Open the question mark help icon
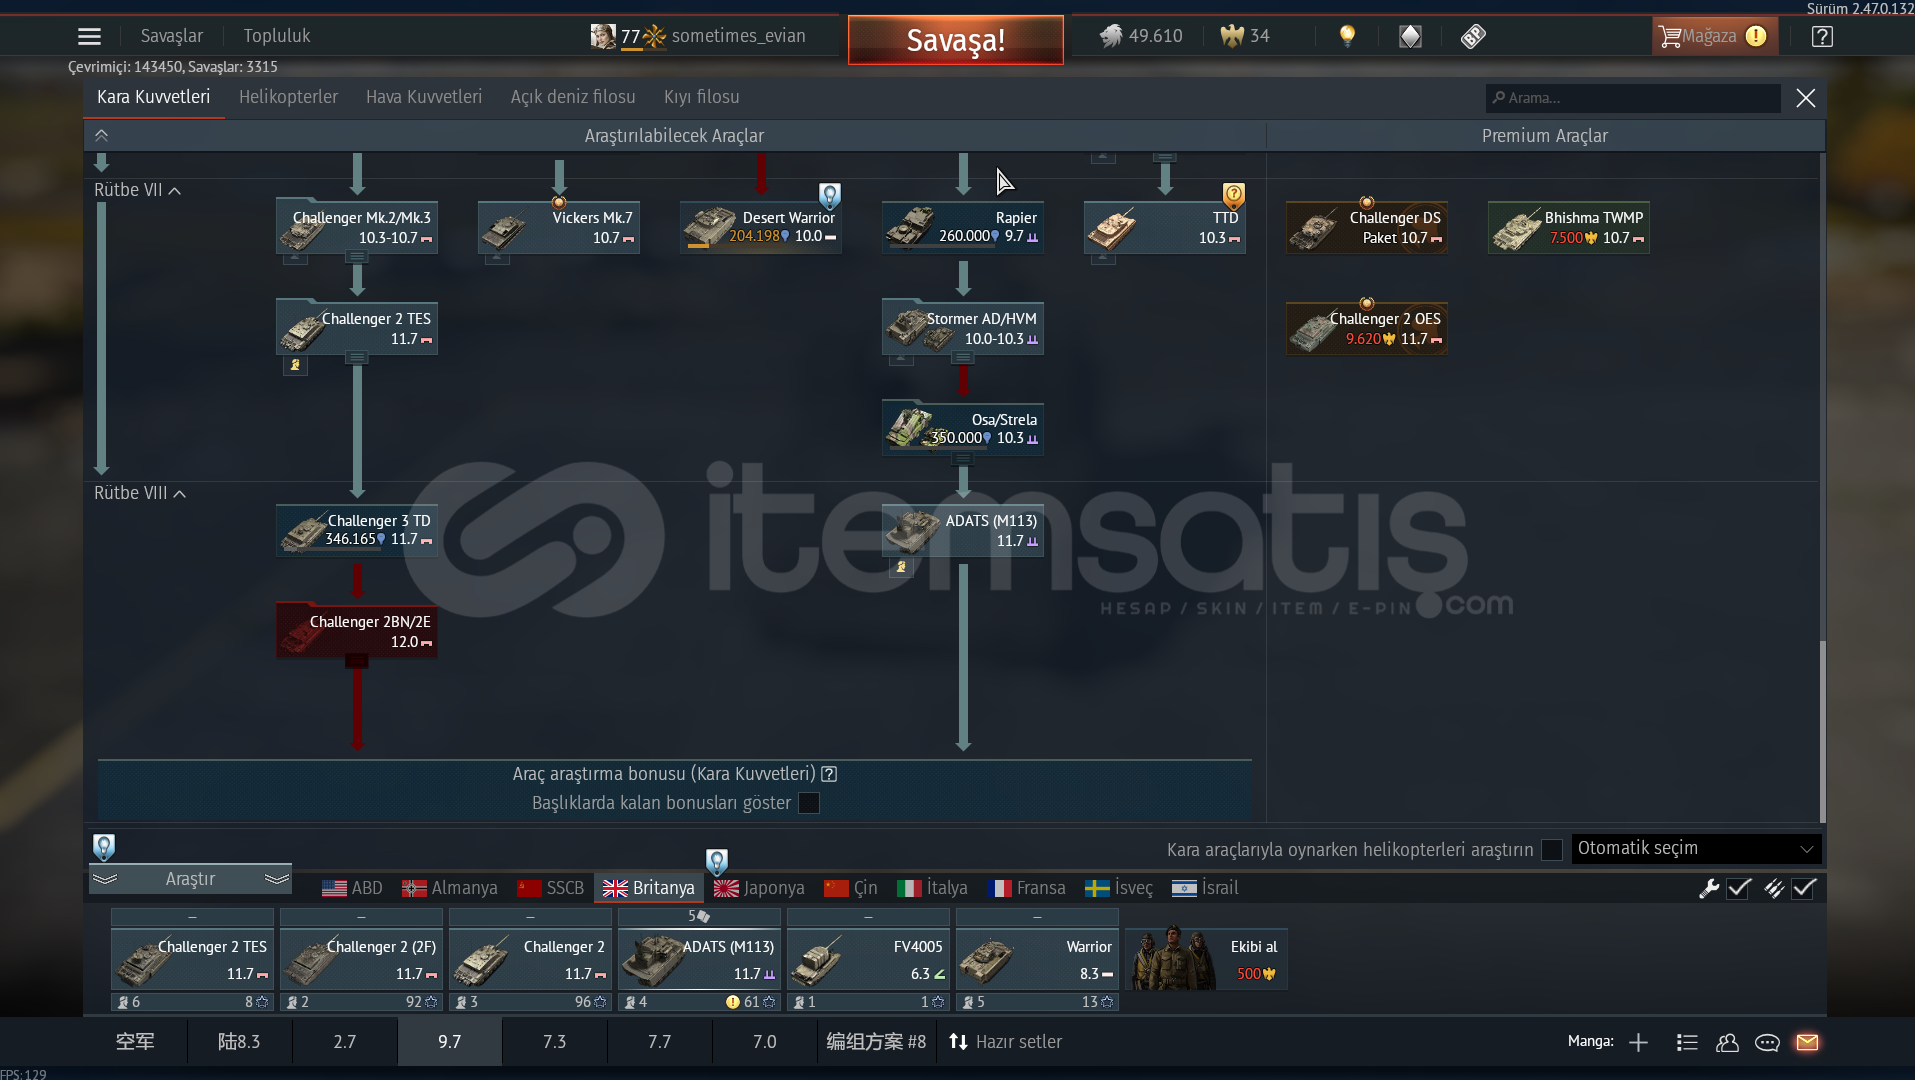The height and width of the screenshot is (1080, 1915). click(1822, 37)
